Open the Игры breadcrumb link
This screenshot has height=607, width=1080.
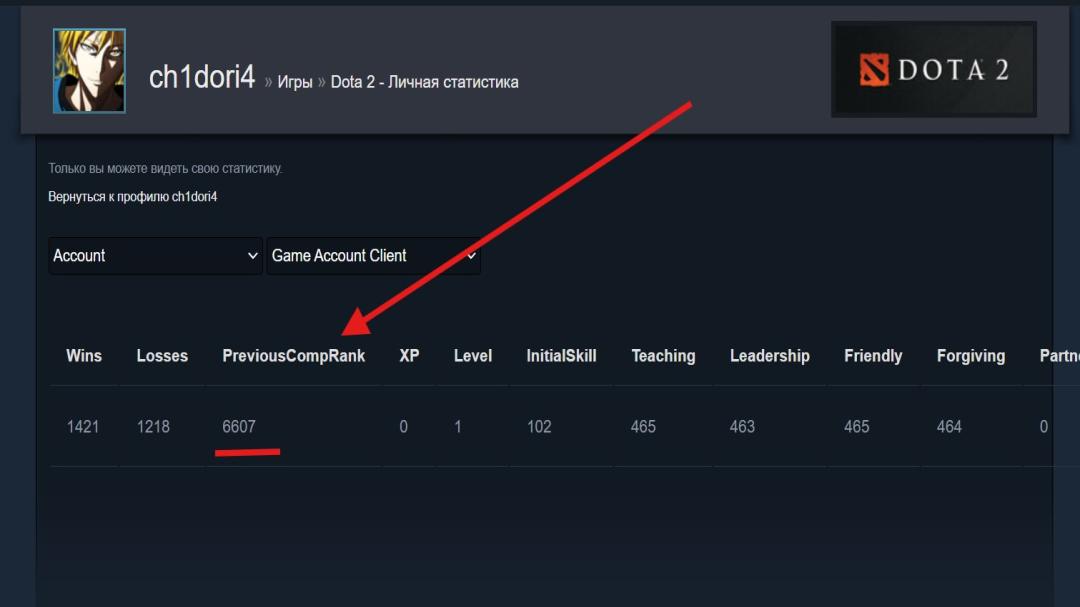click(295, 82)
